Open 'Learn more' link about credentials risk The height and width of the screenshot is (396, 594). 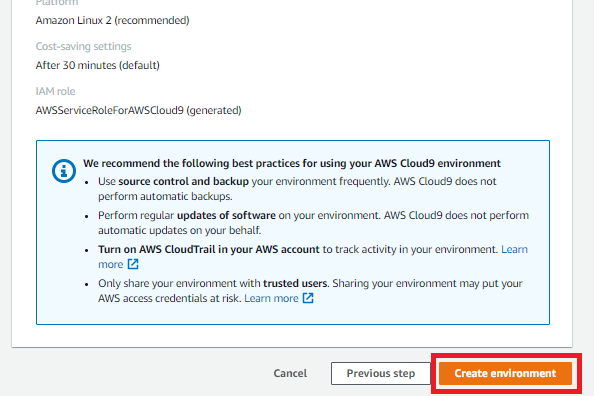pyautogui.click(x=271, y=299)
